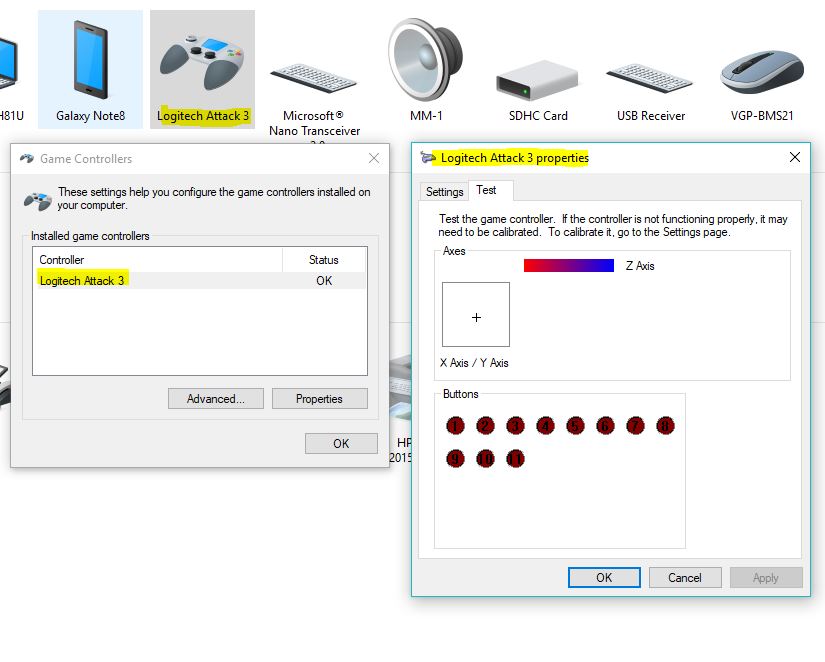Select the SDHC Card drive icon
Image resolution: width=825 pixels, height=662 pixels.
537,80
